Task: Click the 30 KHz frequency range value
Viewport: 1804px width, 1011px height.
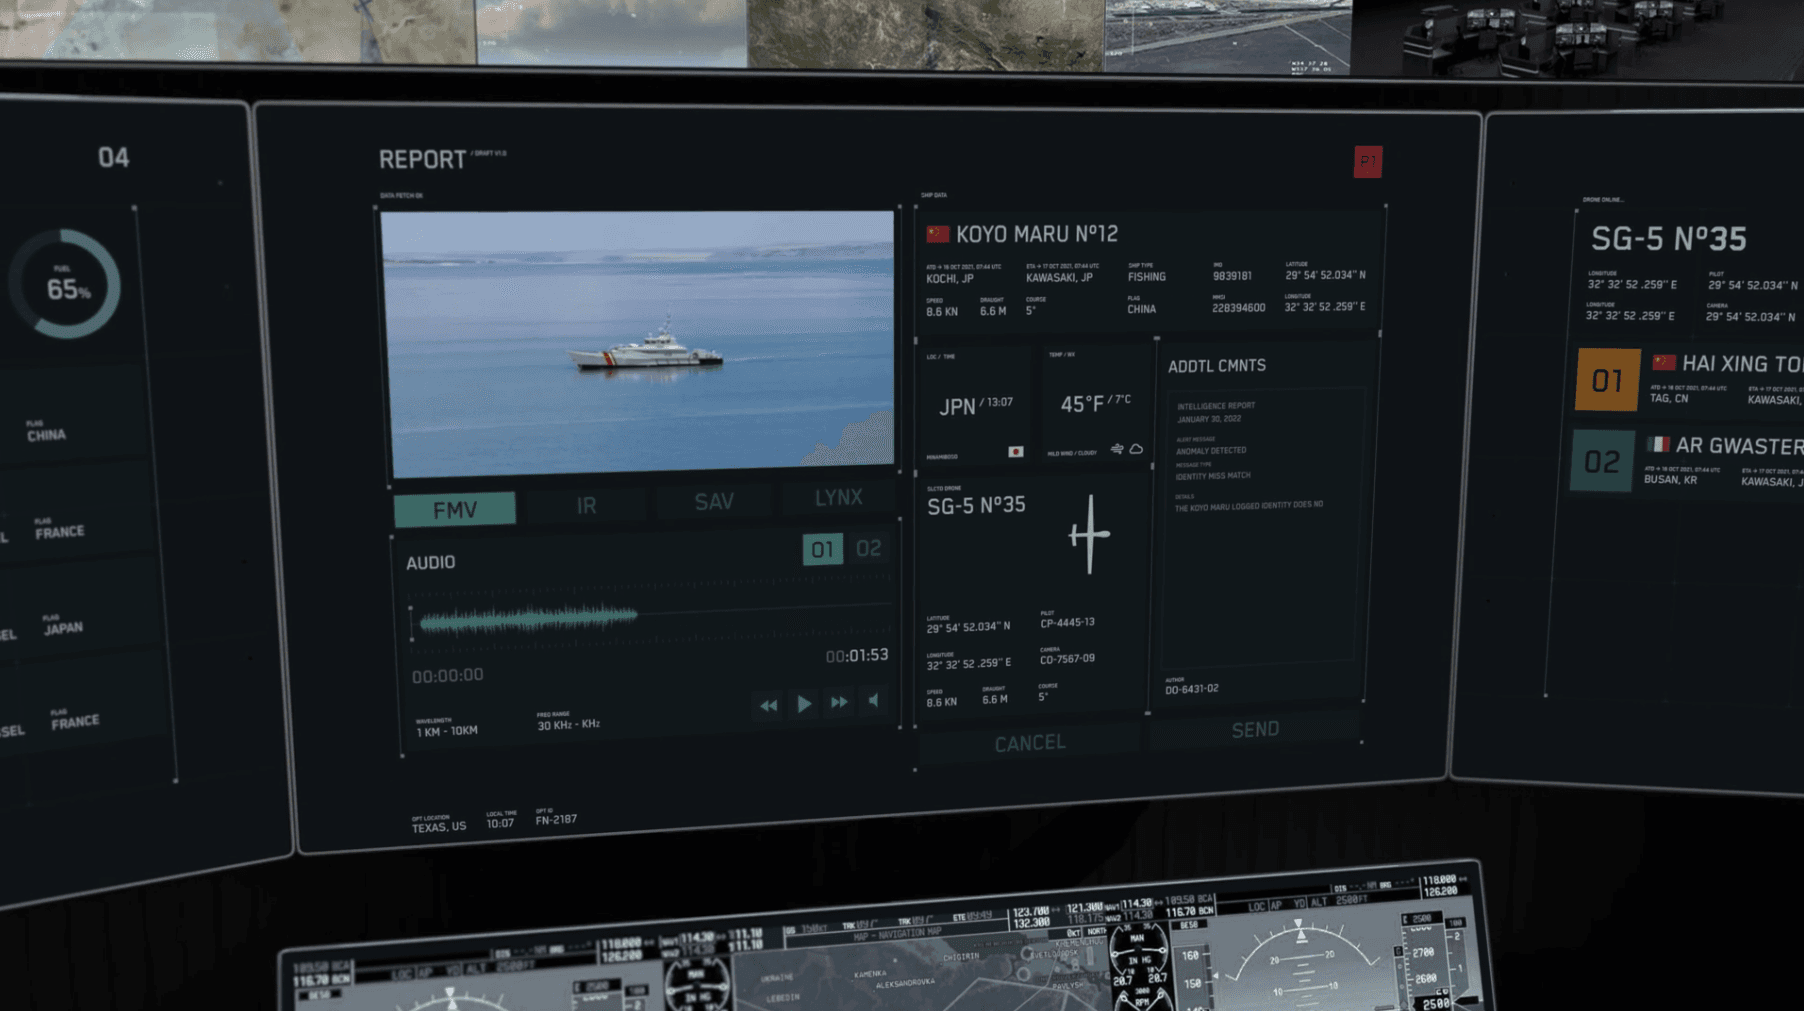Action: 568,725
